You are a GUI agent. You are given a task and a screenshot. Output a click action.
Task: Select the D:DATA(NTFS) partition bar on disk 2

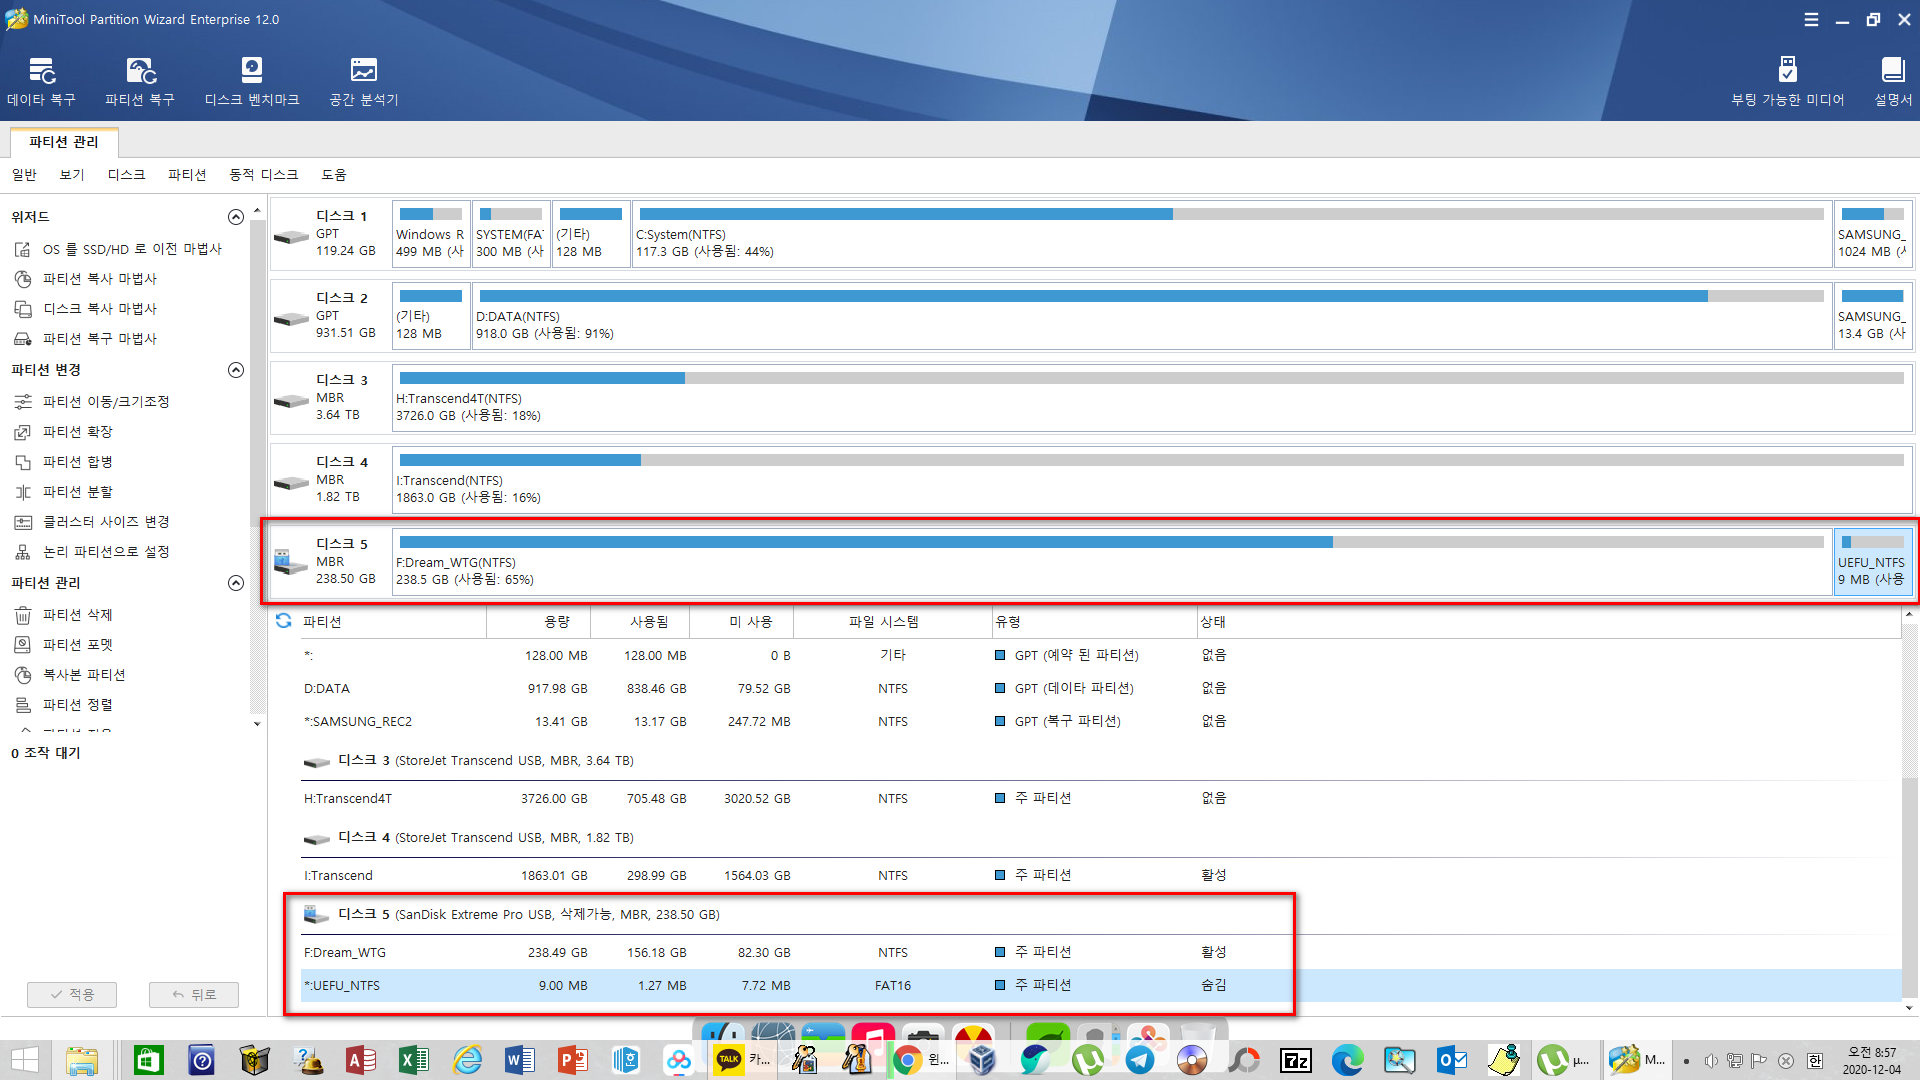tap(1152, 316)
